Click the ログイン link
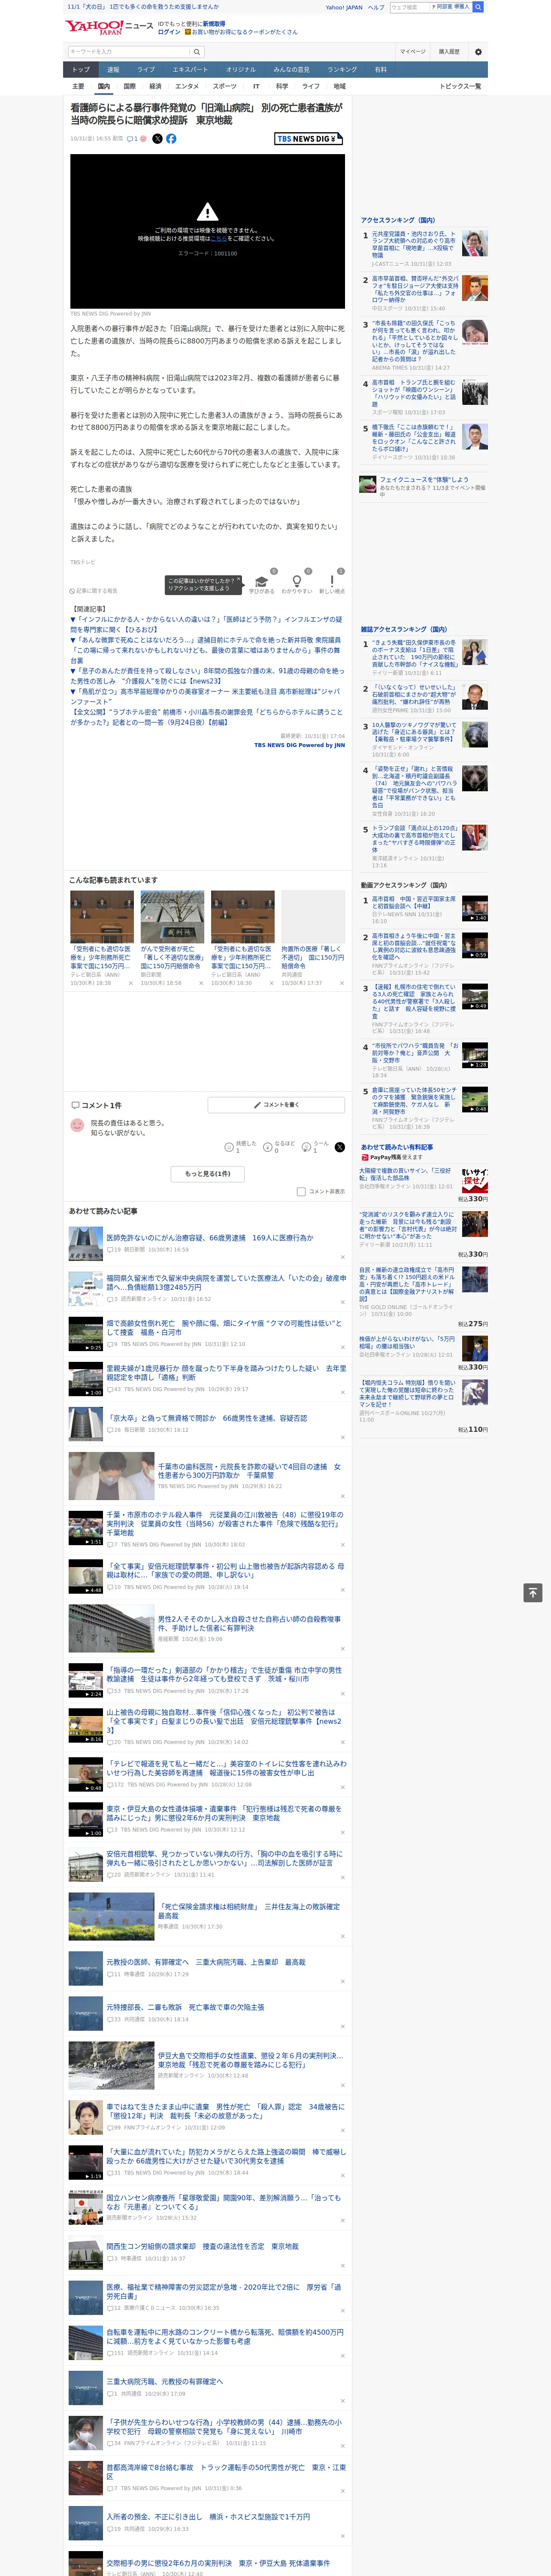551x2576 pixels. [169, 32]
